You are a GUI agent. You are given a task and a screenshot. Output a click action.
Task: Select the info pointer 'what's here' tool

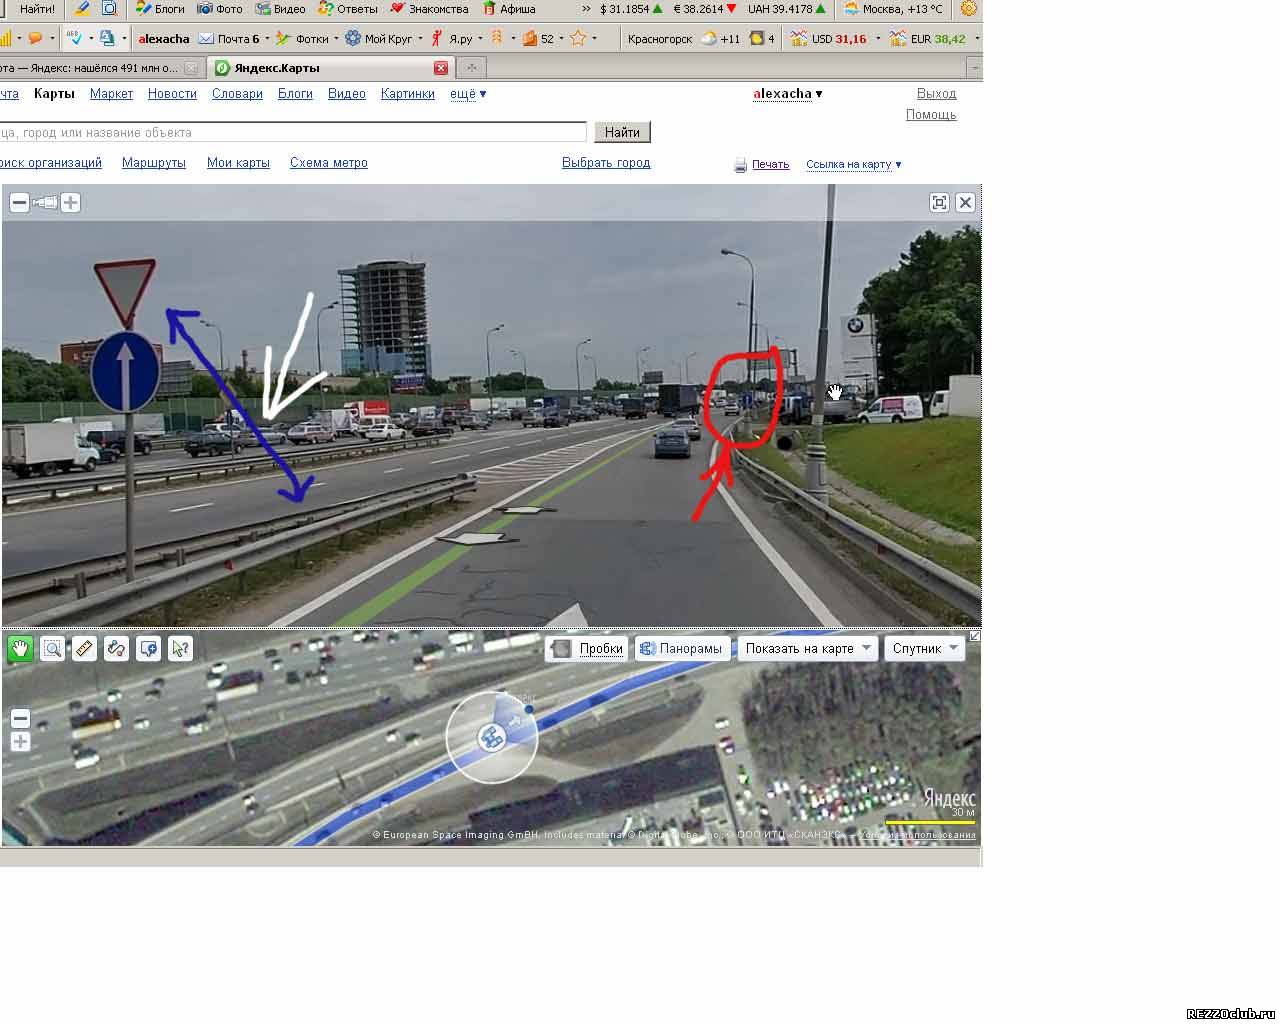click(181, 649)
